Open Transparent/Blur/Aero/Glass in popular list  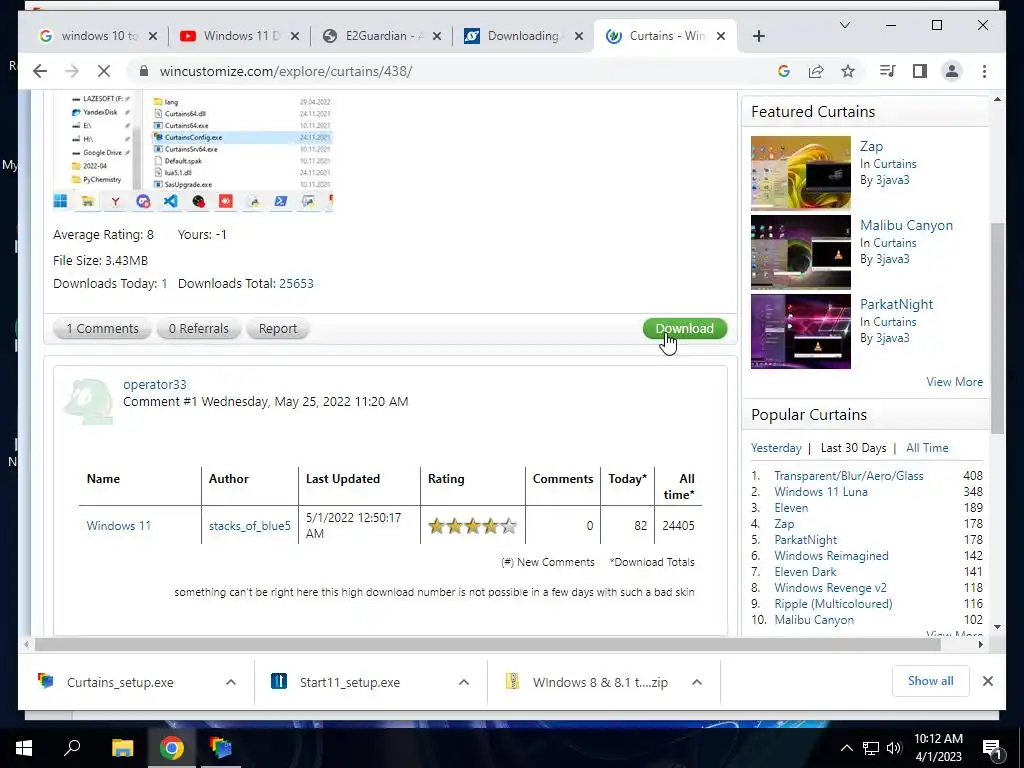tap(849, 475)
